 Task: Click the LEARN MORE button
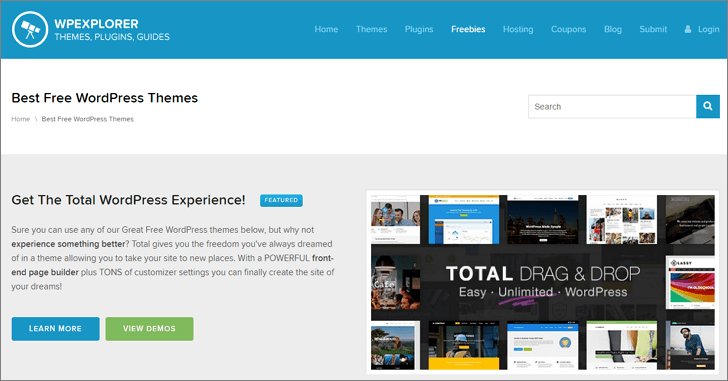tap(55, 329)
